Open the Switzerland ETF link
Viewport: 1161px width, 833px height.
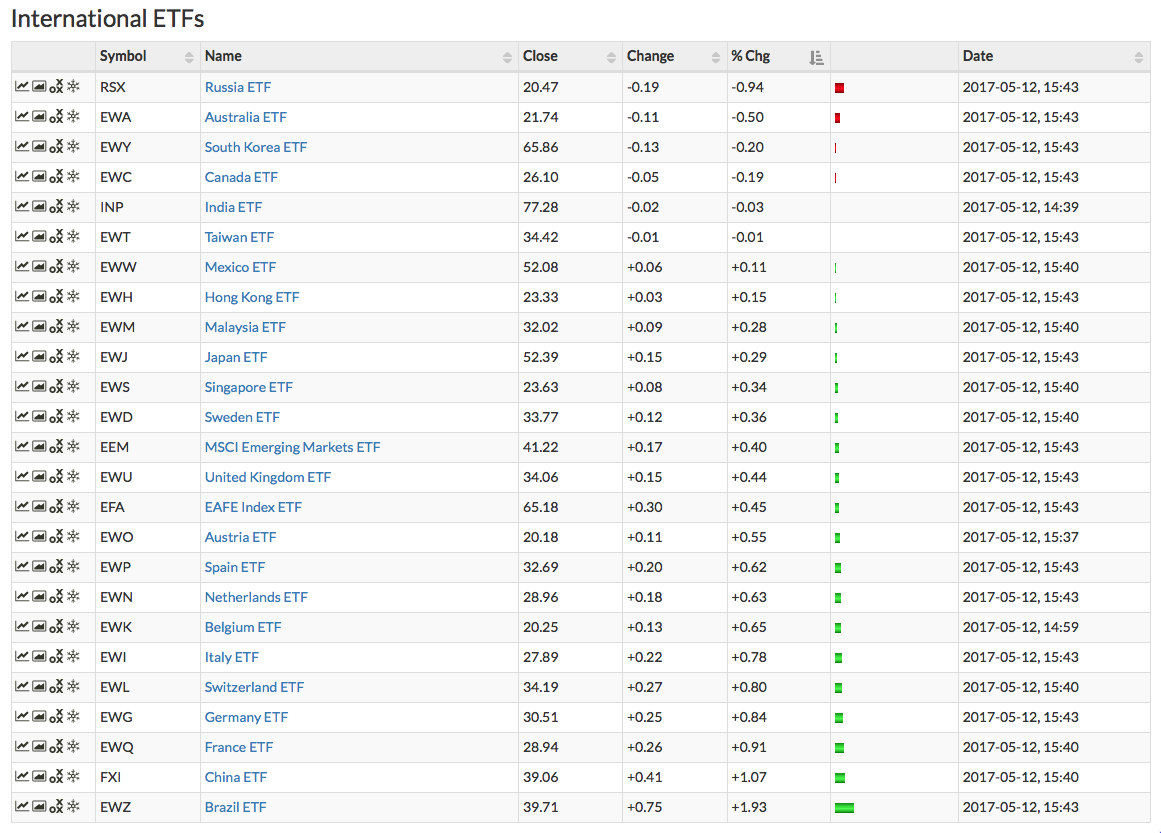[254, 687]
